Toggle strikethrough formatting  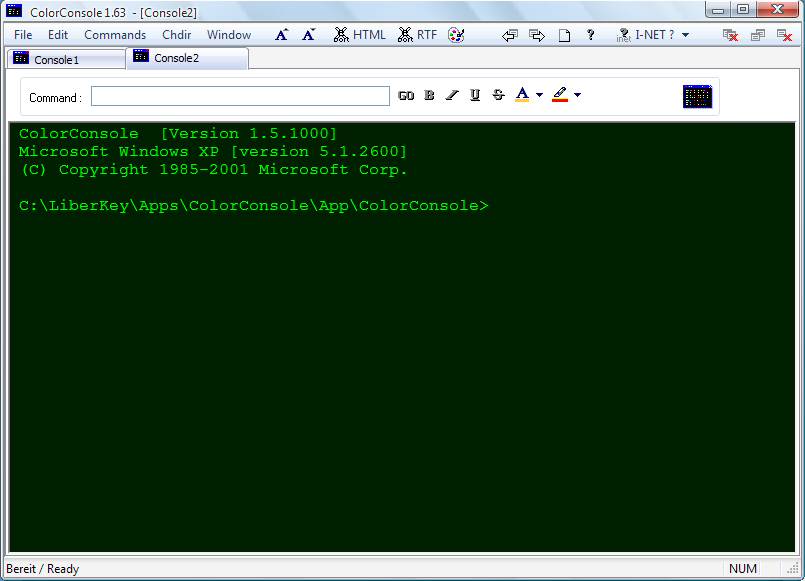498,95
